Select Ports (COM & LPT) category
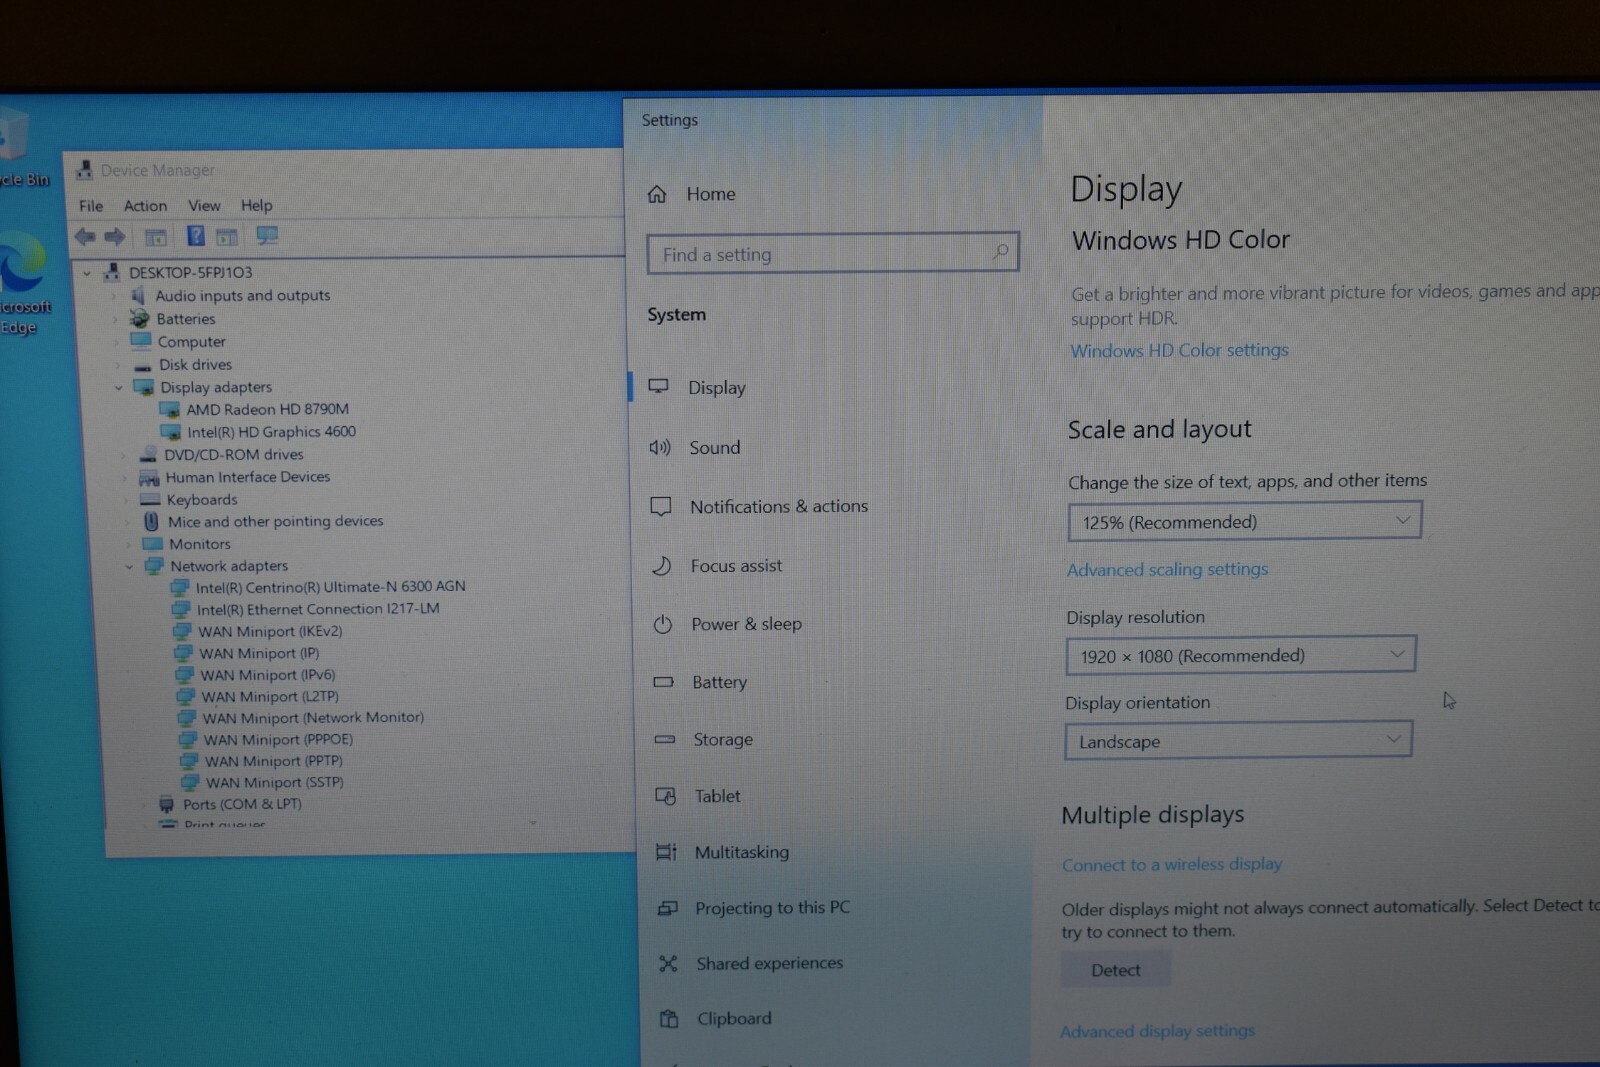The image size is (1600, 1067). click(242, 804)
